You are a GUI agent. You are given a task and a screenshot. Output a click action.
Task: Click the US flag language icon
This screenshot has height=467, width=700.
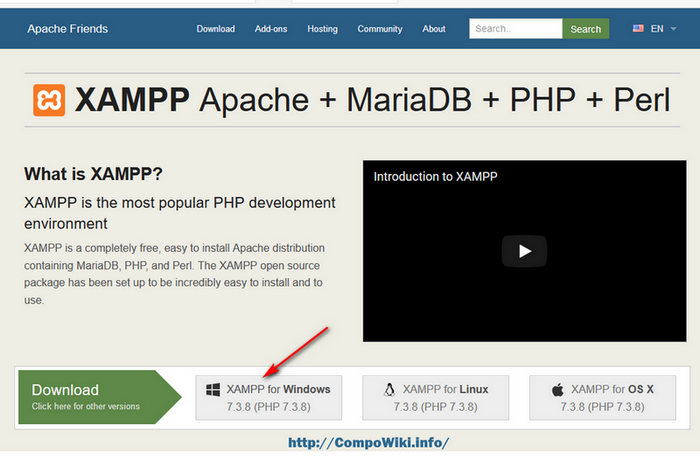tap(638, 29)
